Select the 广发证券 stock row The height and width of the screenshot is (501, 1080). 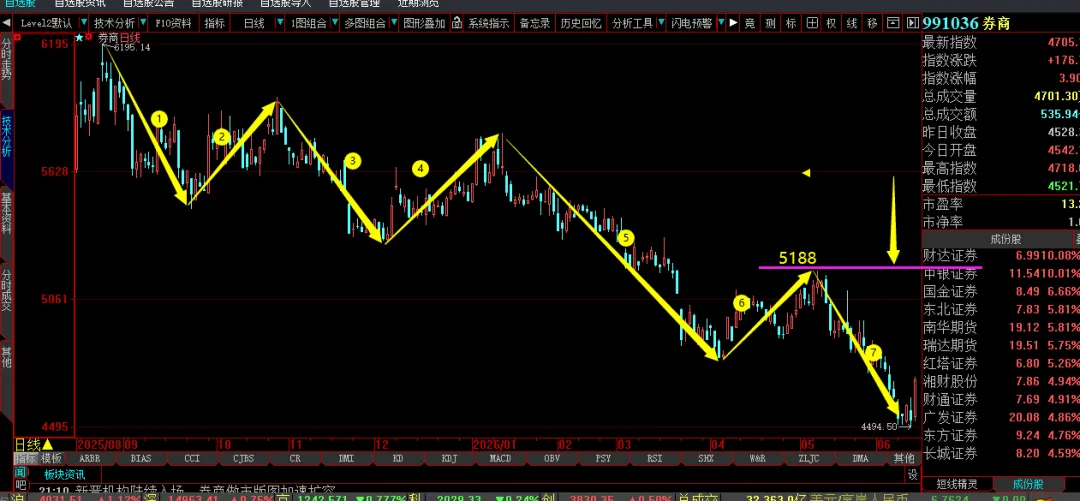click(x=1001, y=417)
